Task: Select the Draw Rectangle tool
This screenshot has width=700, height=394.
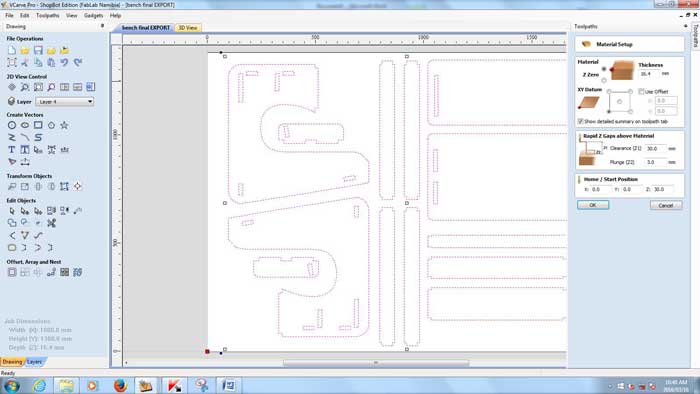Action: coord(38,125)
